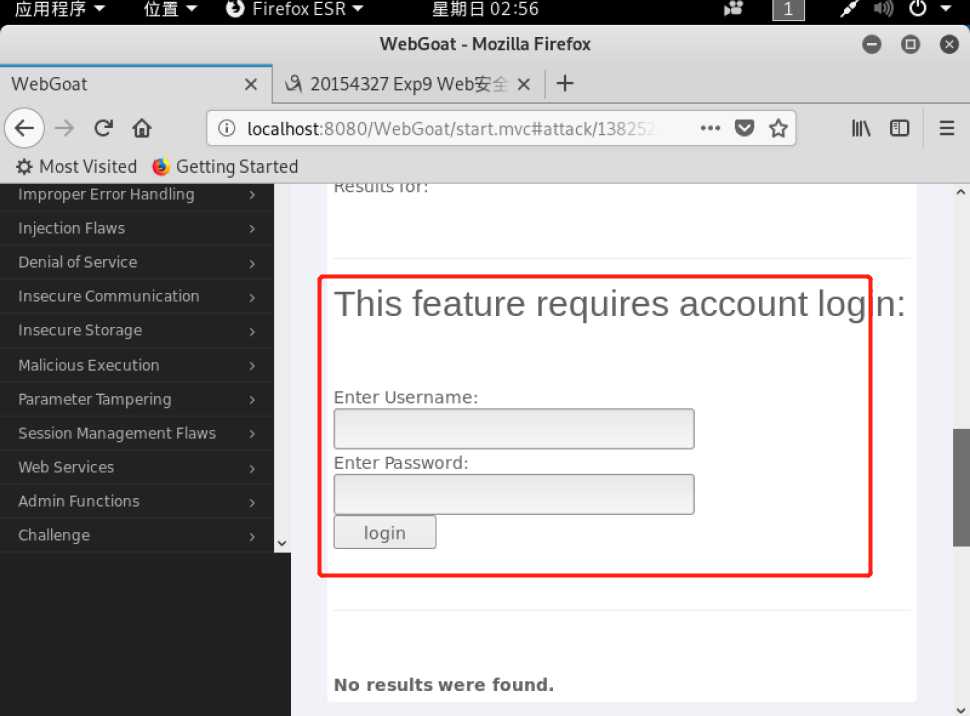Click the sidebar menu scroll-down arrow
Viewport: 970px width, 716px height.
click(x=281, y=543)
